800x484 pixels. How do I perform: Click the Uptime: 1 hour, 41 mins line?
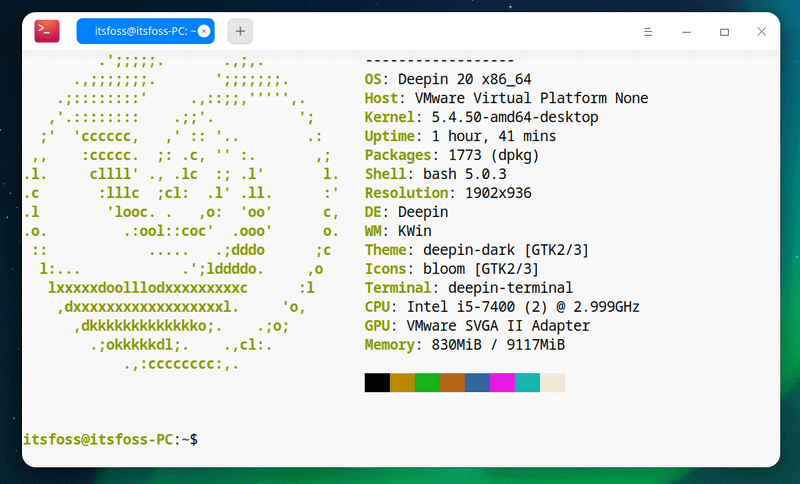tap(460, 136)
